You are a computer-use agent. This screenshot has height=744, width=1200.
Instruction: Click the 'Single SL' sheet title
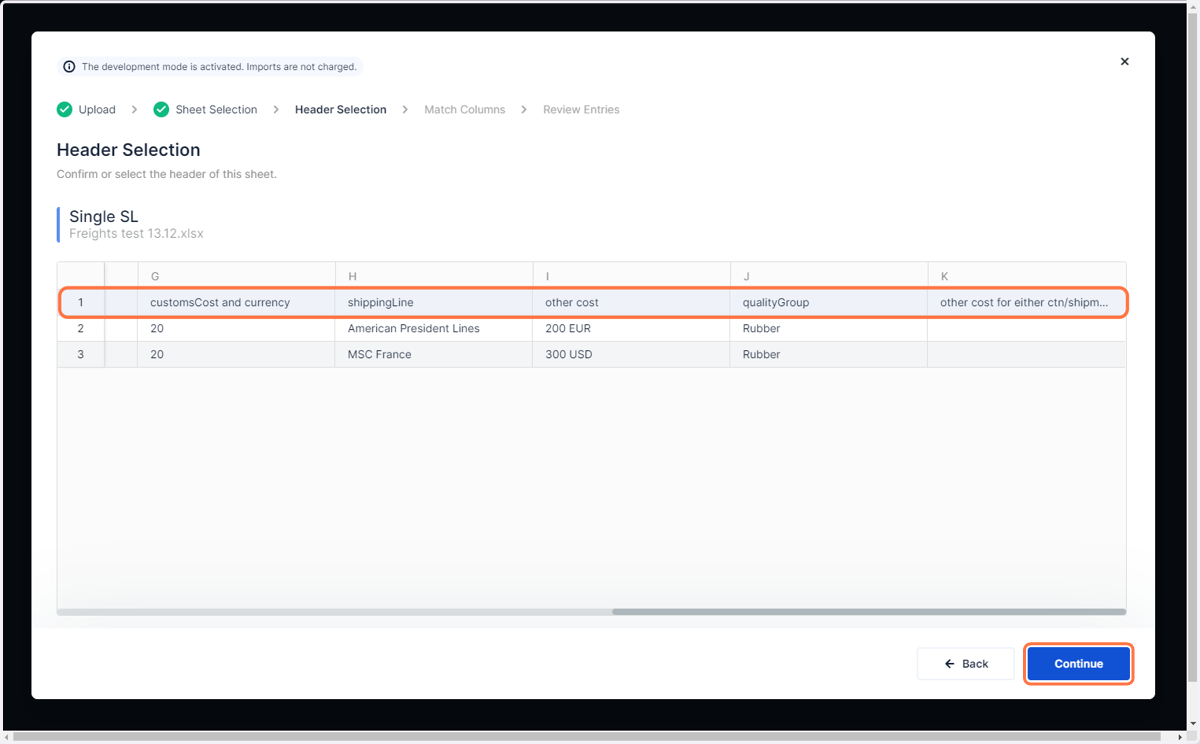tap(103, 216)
